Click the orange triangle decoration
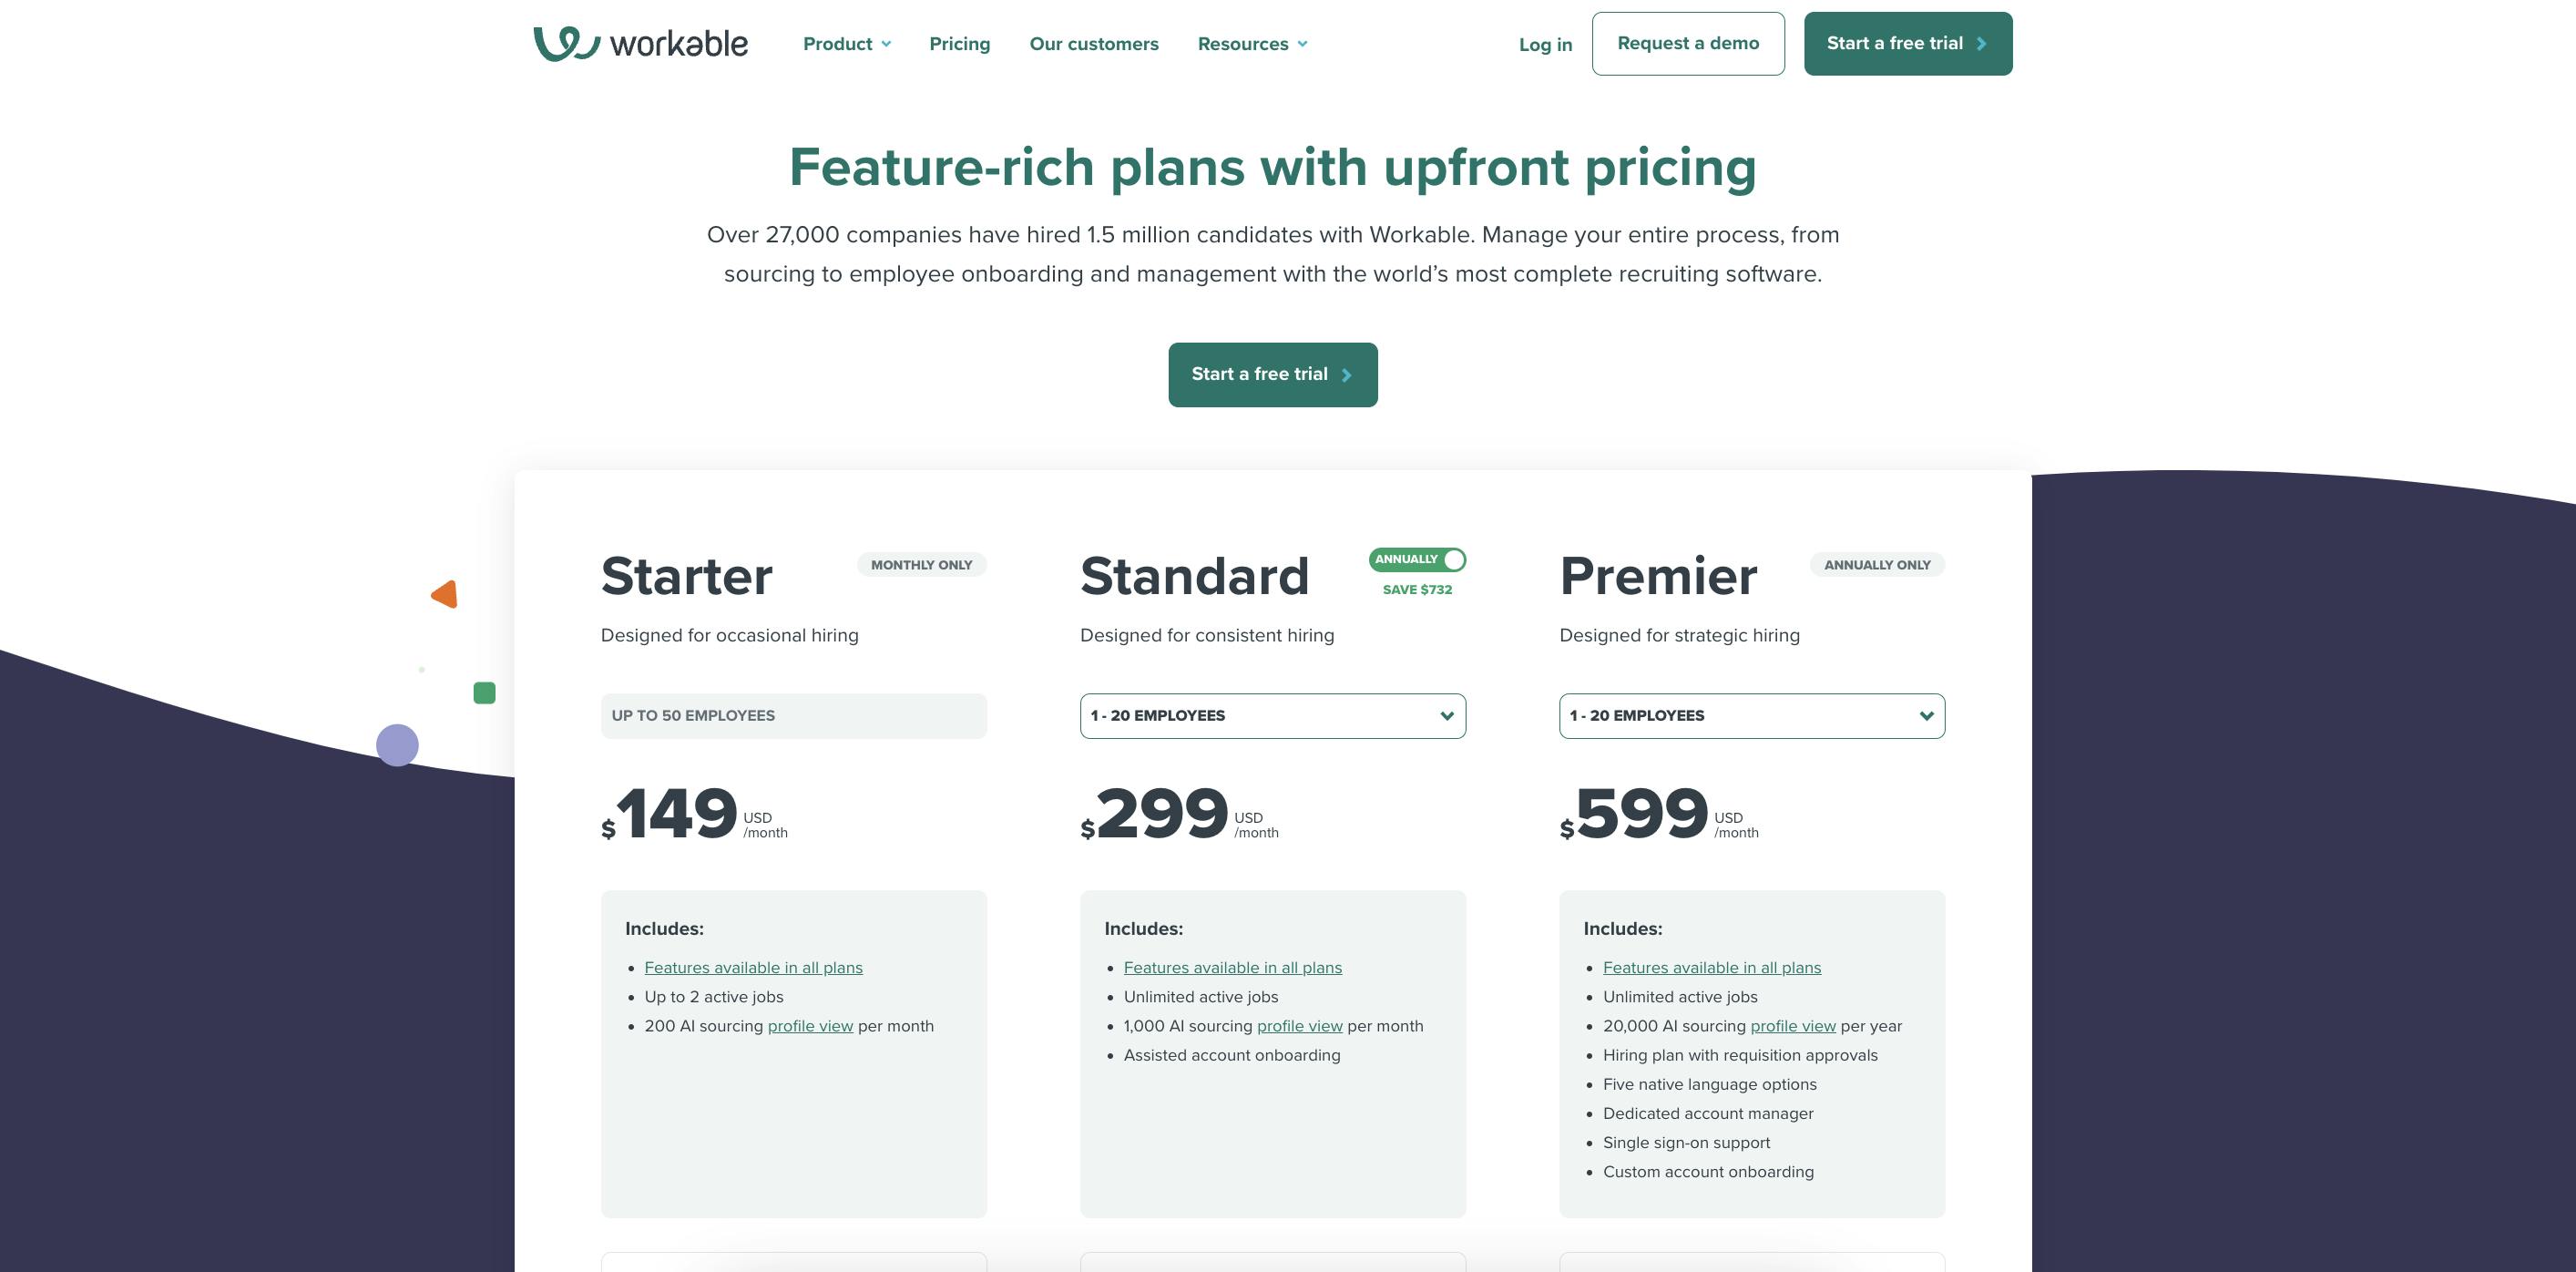The image size is (2576, 1272). (445, 595)
